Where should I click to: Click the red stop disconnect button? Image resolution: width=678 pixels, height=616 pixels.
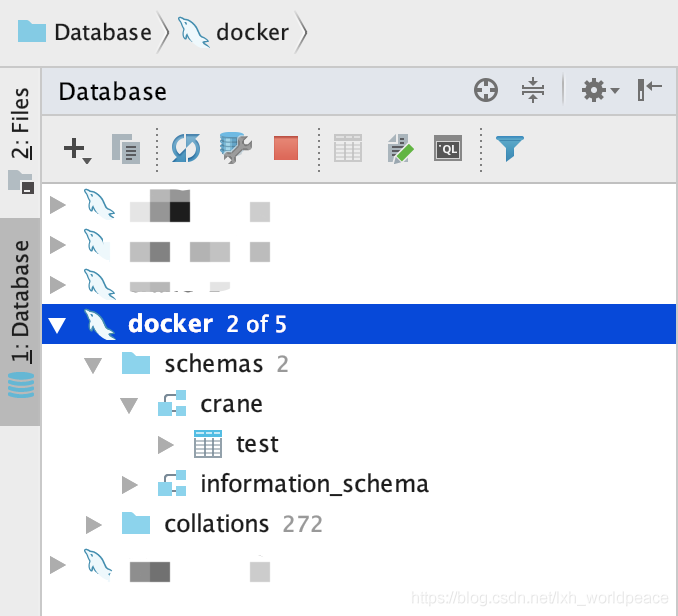point(286,148)
